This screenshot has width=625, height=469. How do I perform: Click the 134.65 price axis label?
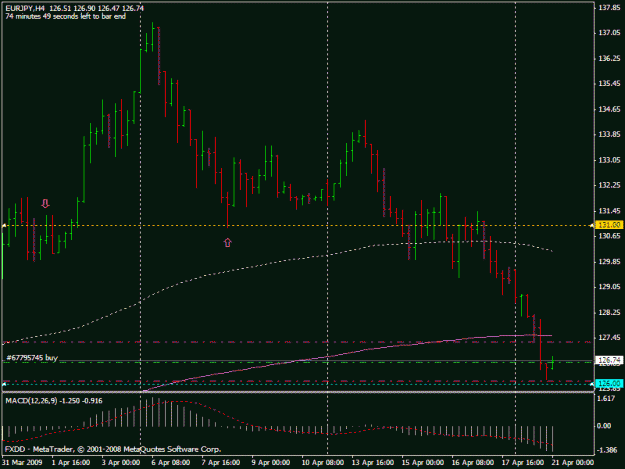609,109
